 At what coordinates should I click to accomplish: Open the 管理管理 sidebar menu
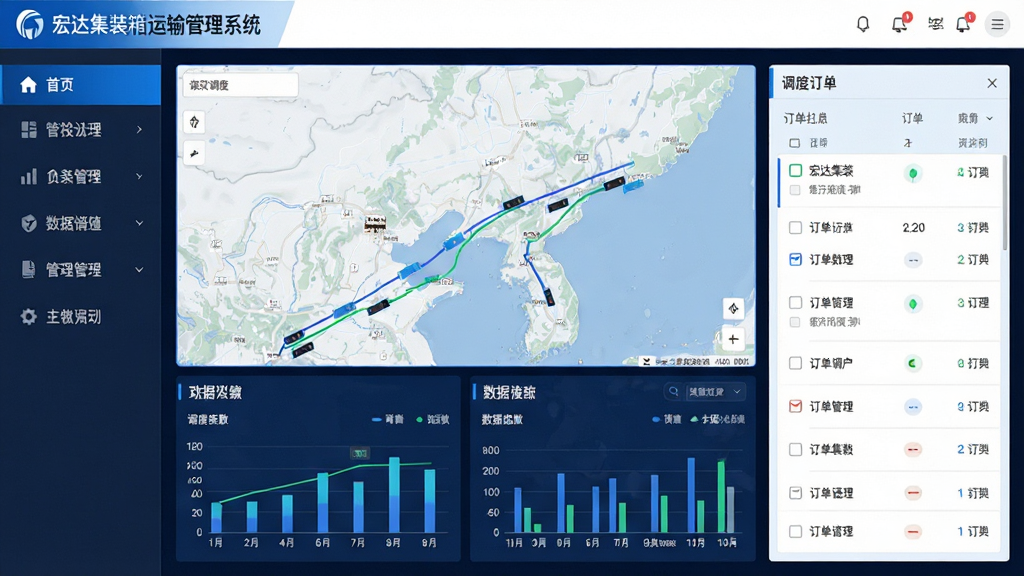click(80, 270)
